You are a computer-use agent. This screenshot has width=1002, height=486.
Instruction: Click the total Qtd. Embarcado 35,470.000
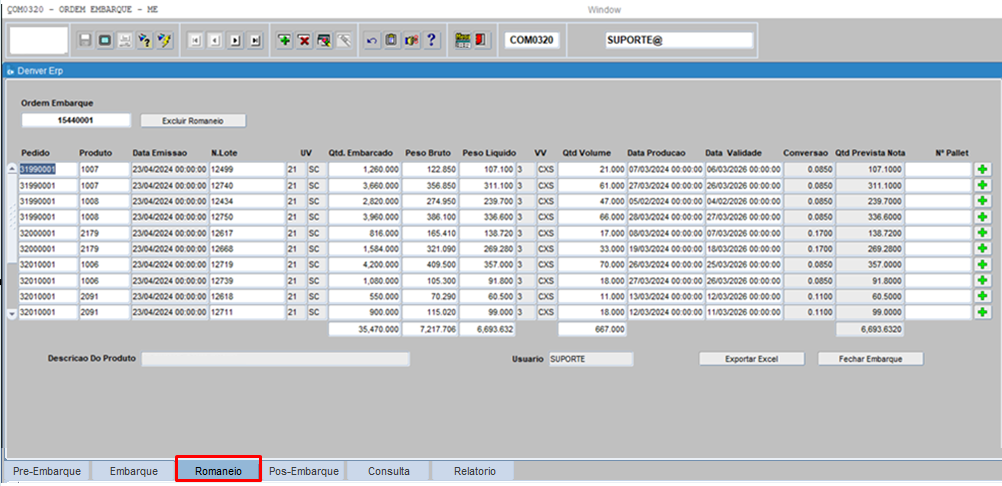pyautogui.click(x=365, y=330)
